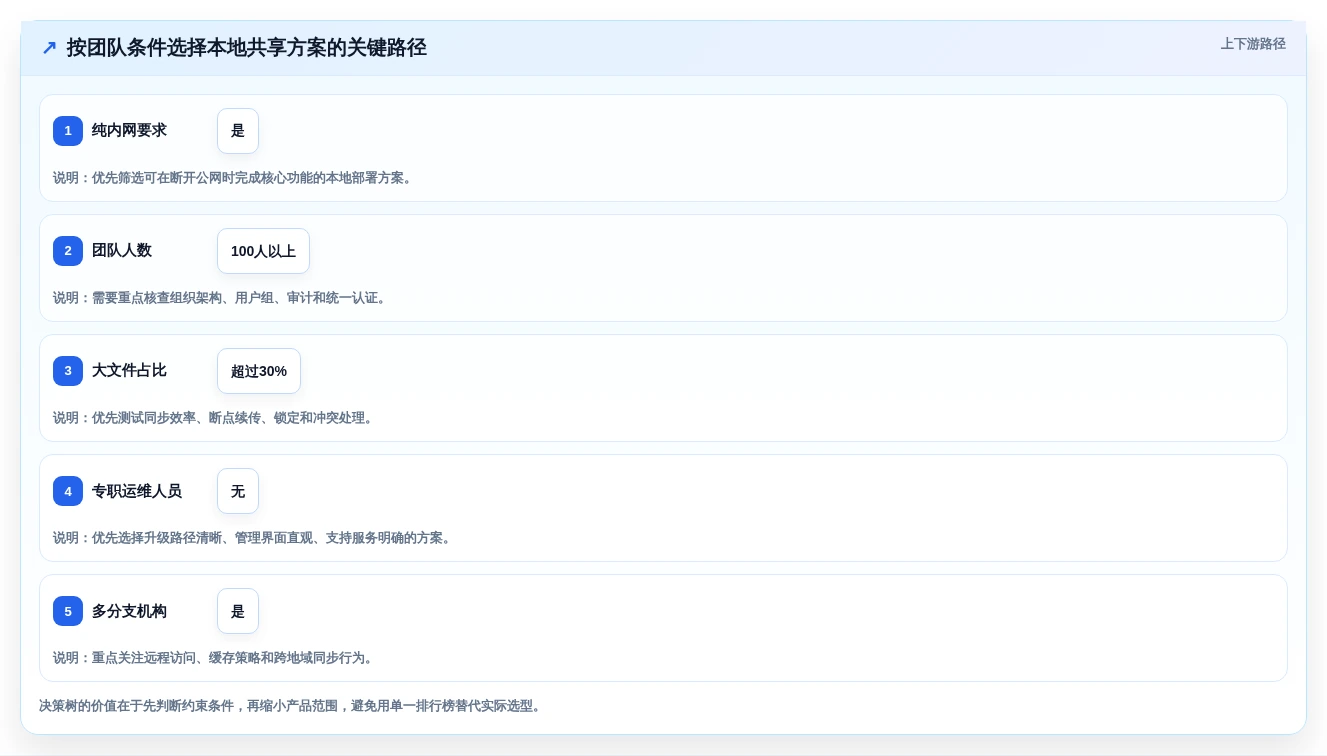Click the step 5 number badge

point(68,611)
